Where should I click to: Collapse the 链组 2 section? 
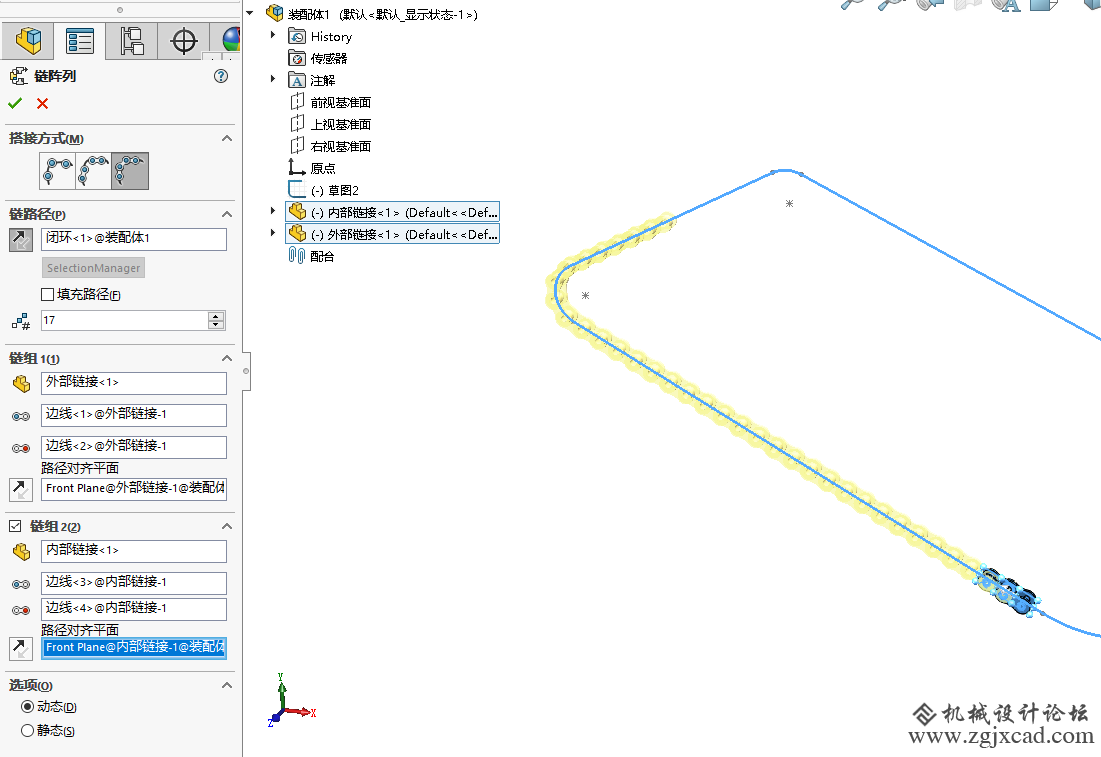point(227,526)
